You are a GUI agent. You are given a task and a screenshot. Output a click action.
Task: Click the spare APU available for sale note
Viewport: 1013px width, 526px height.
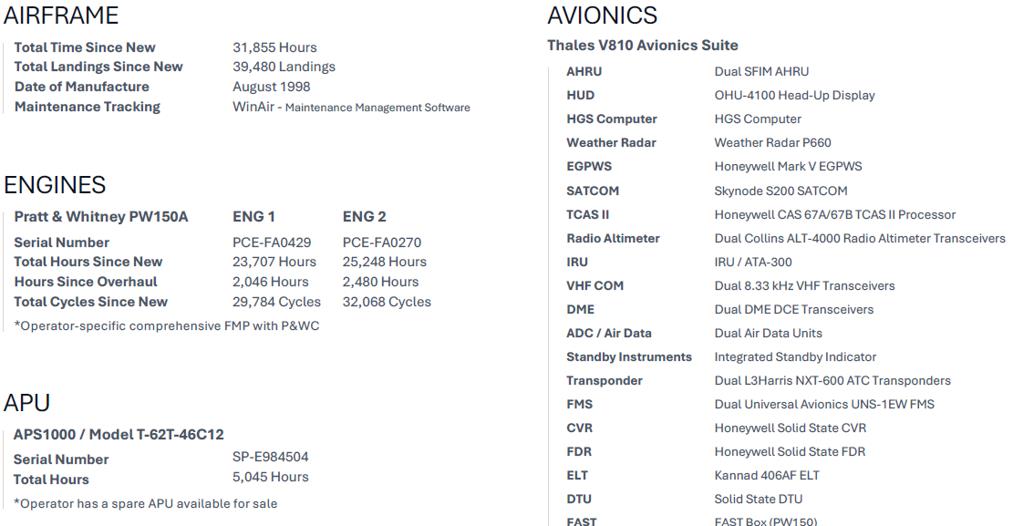(x=145, y=504)
